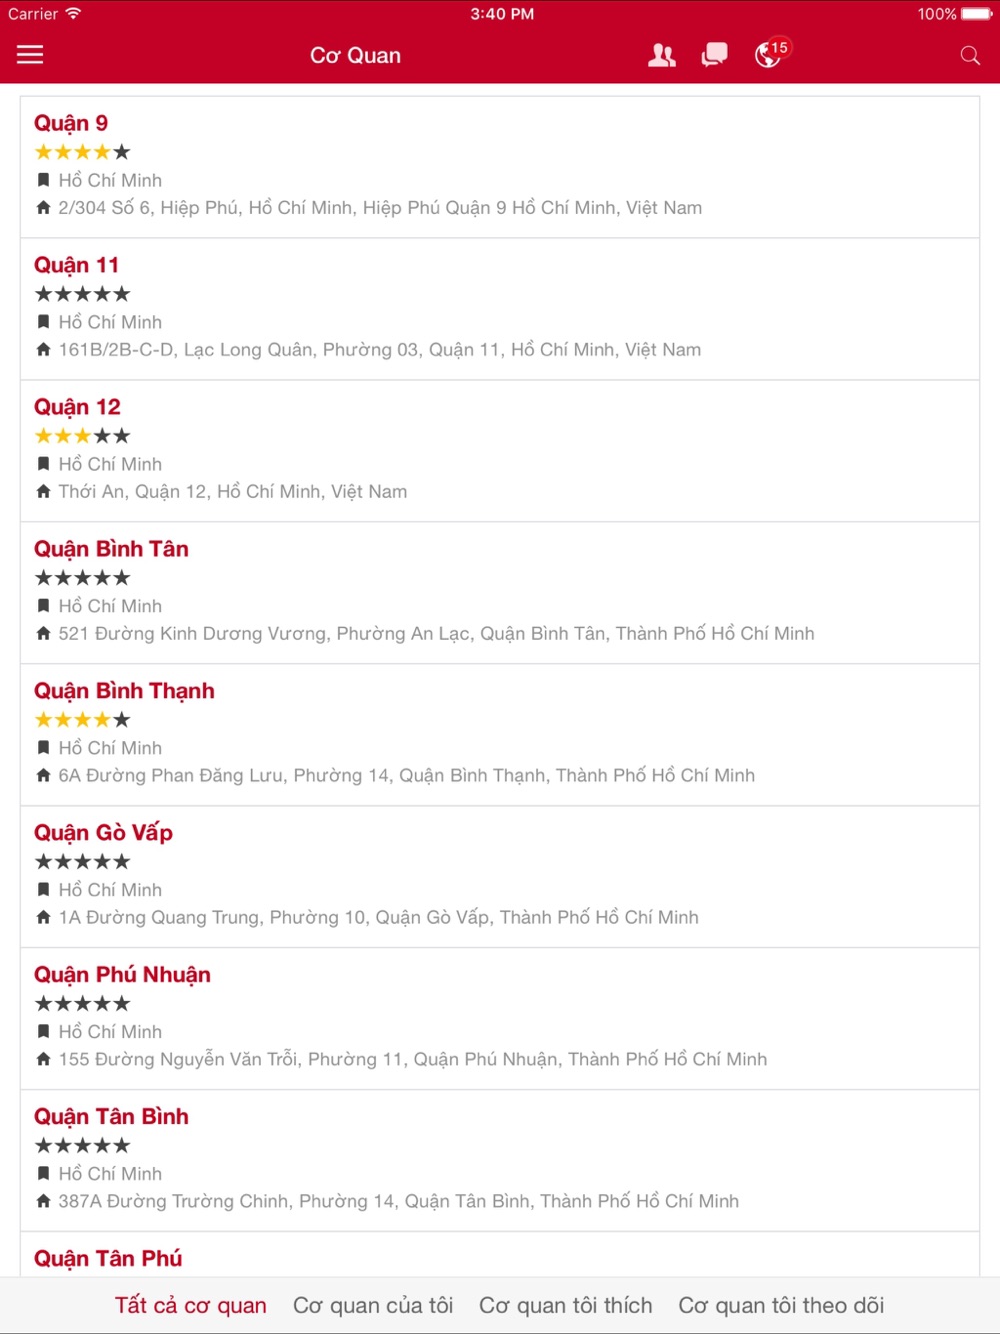The width and height of the screenshot is (1000, 1334).
Task: Switch to Cơ quan của tôi tab
Action: 373,1305
